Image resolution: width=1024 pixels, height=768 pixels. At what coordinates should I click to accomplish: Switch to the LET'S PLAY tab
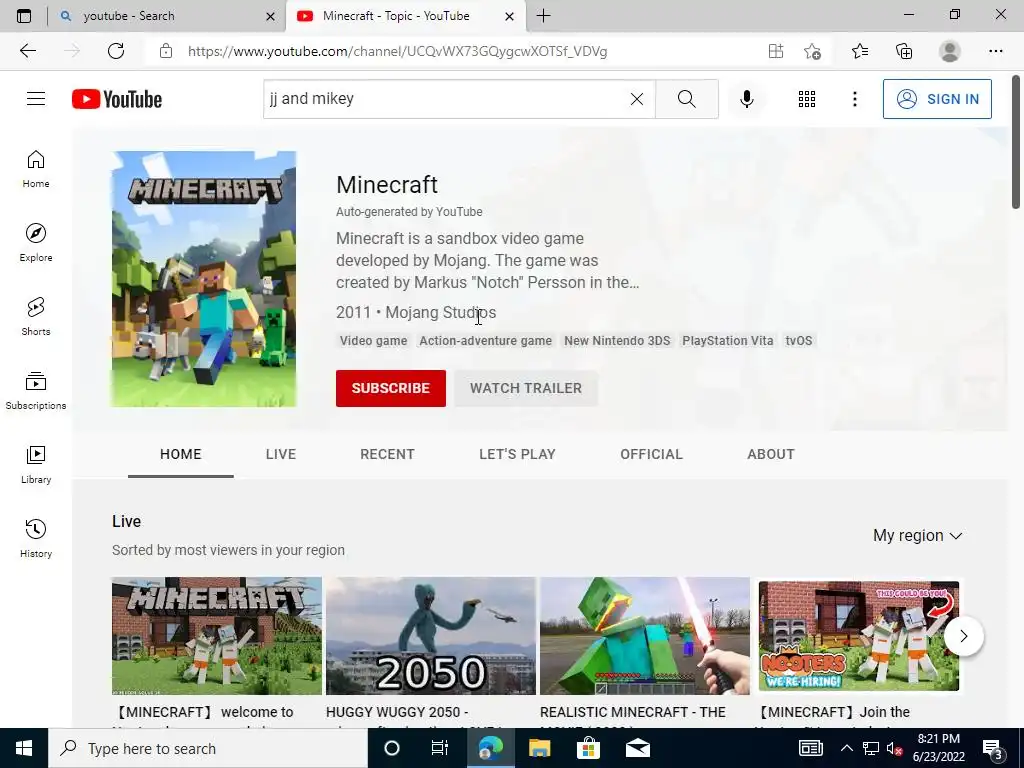pyautogui.click(x=517, y=454)
